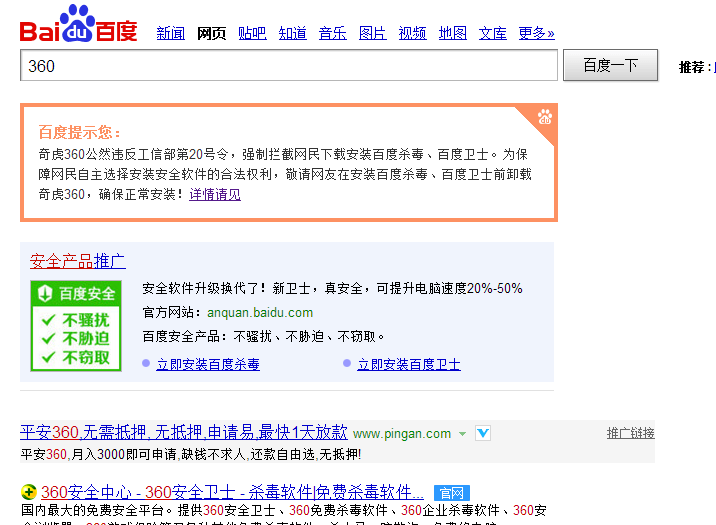The image size is (716, 525).
Task: Click the search box containing 360
Action: (289, 65)
